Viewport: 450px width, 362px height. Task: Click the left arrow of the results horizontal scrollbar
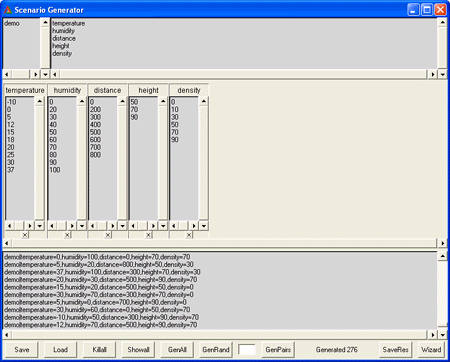coord(7,335)
